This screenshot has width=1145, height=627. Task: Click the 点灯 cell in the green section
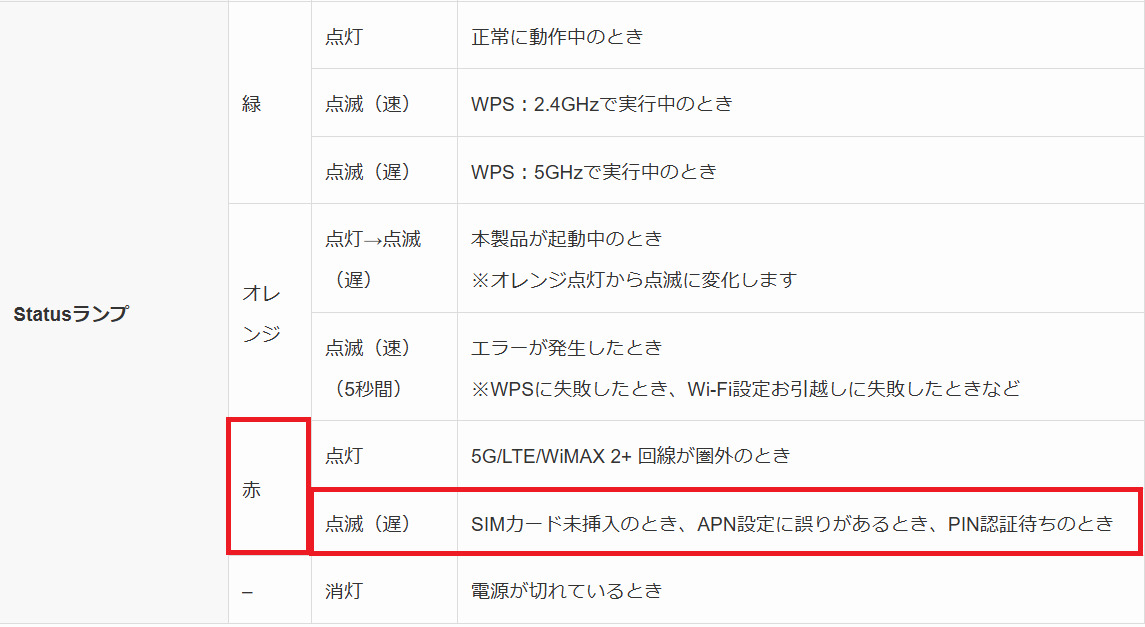click(384, 36)
